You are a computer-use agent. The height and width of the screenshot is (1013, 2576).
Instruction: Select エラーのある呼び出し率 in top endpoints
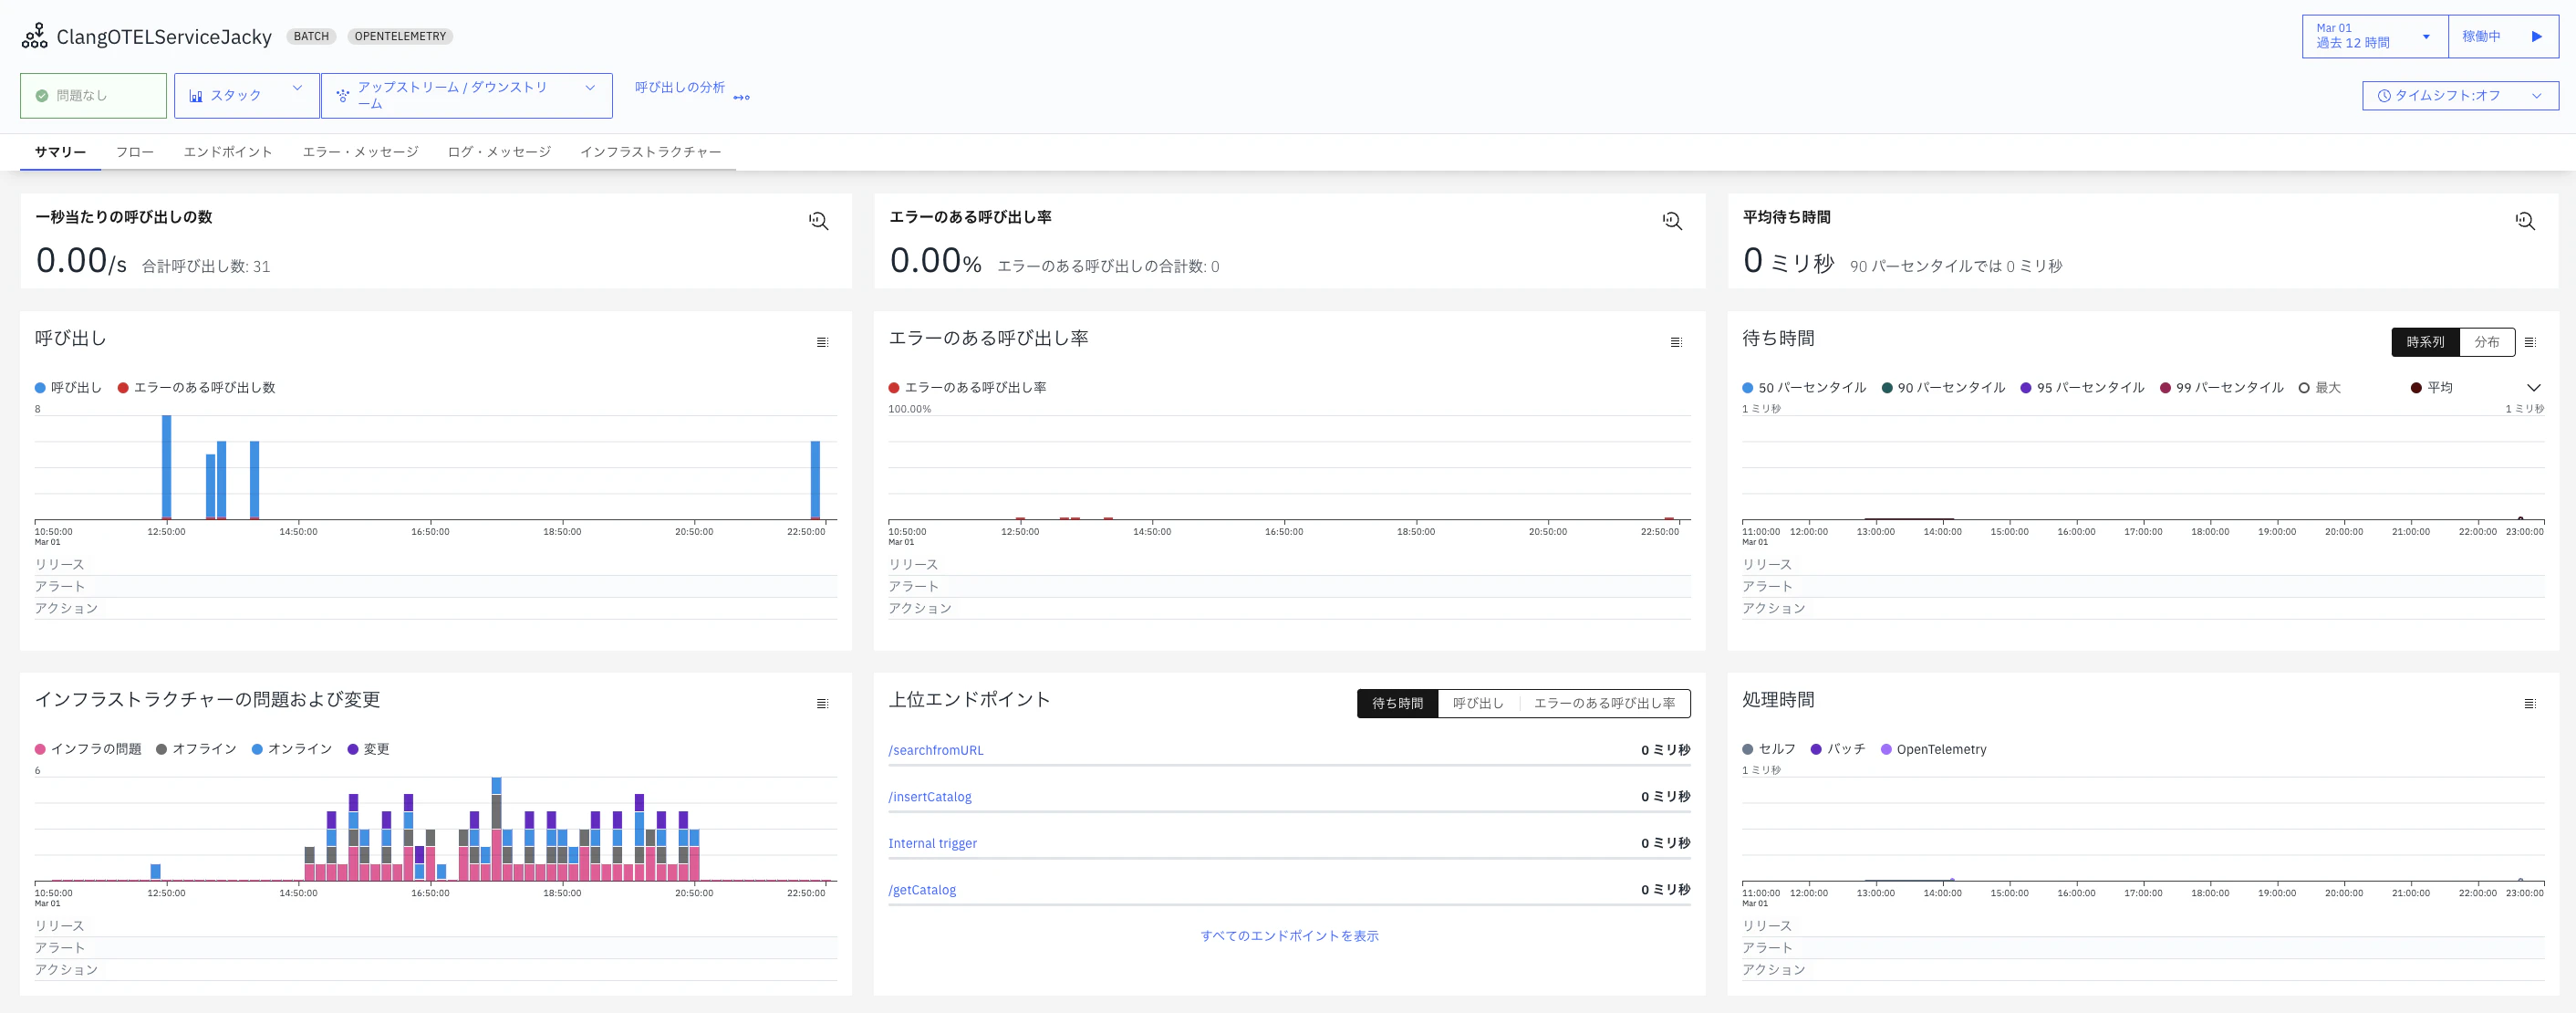click(1604, 704)
